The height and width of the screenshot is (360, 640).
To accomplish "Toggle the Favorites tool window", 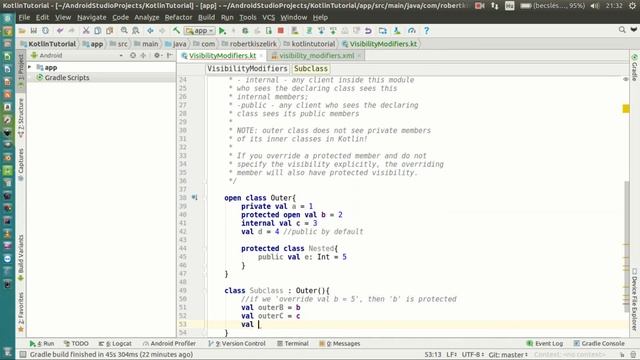I will tap(21, 312).
